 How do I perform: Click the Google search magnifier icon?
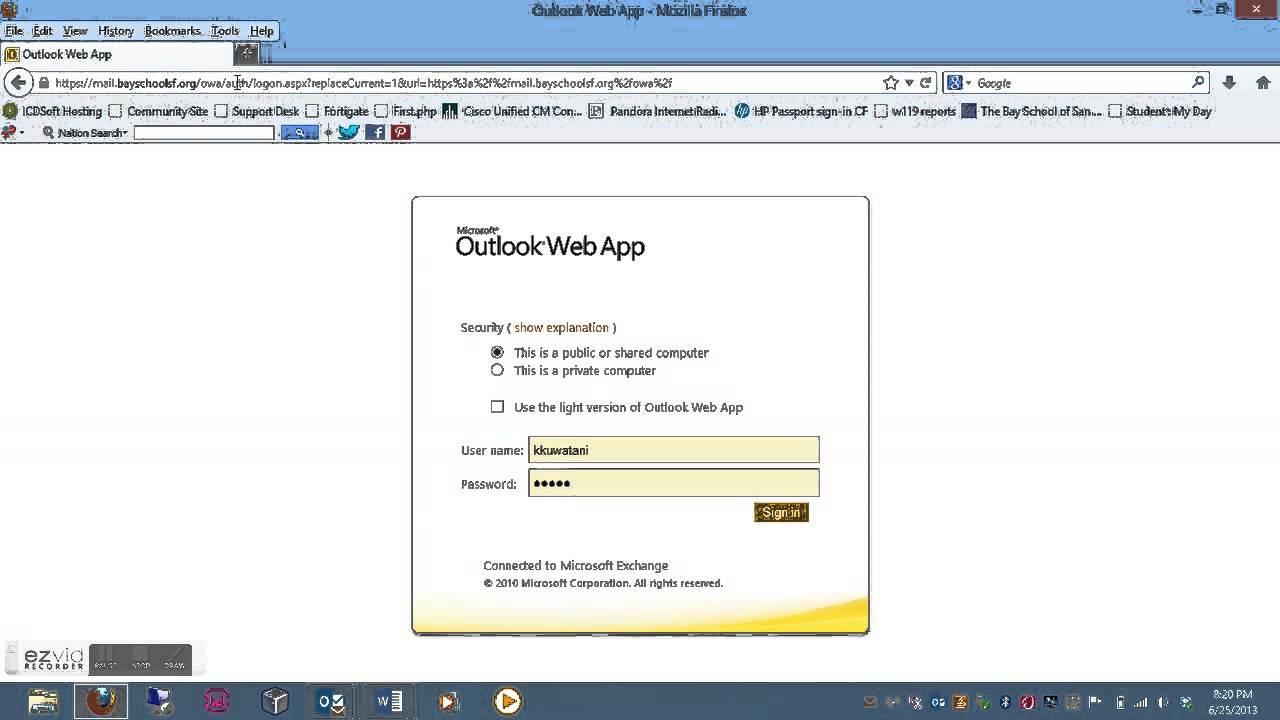click(1198, 82)
